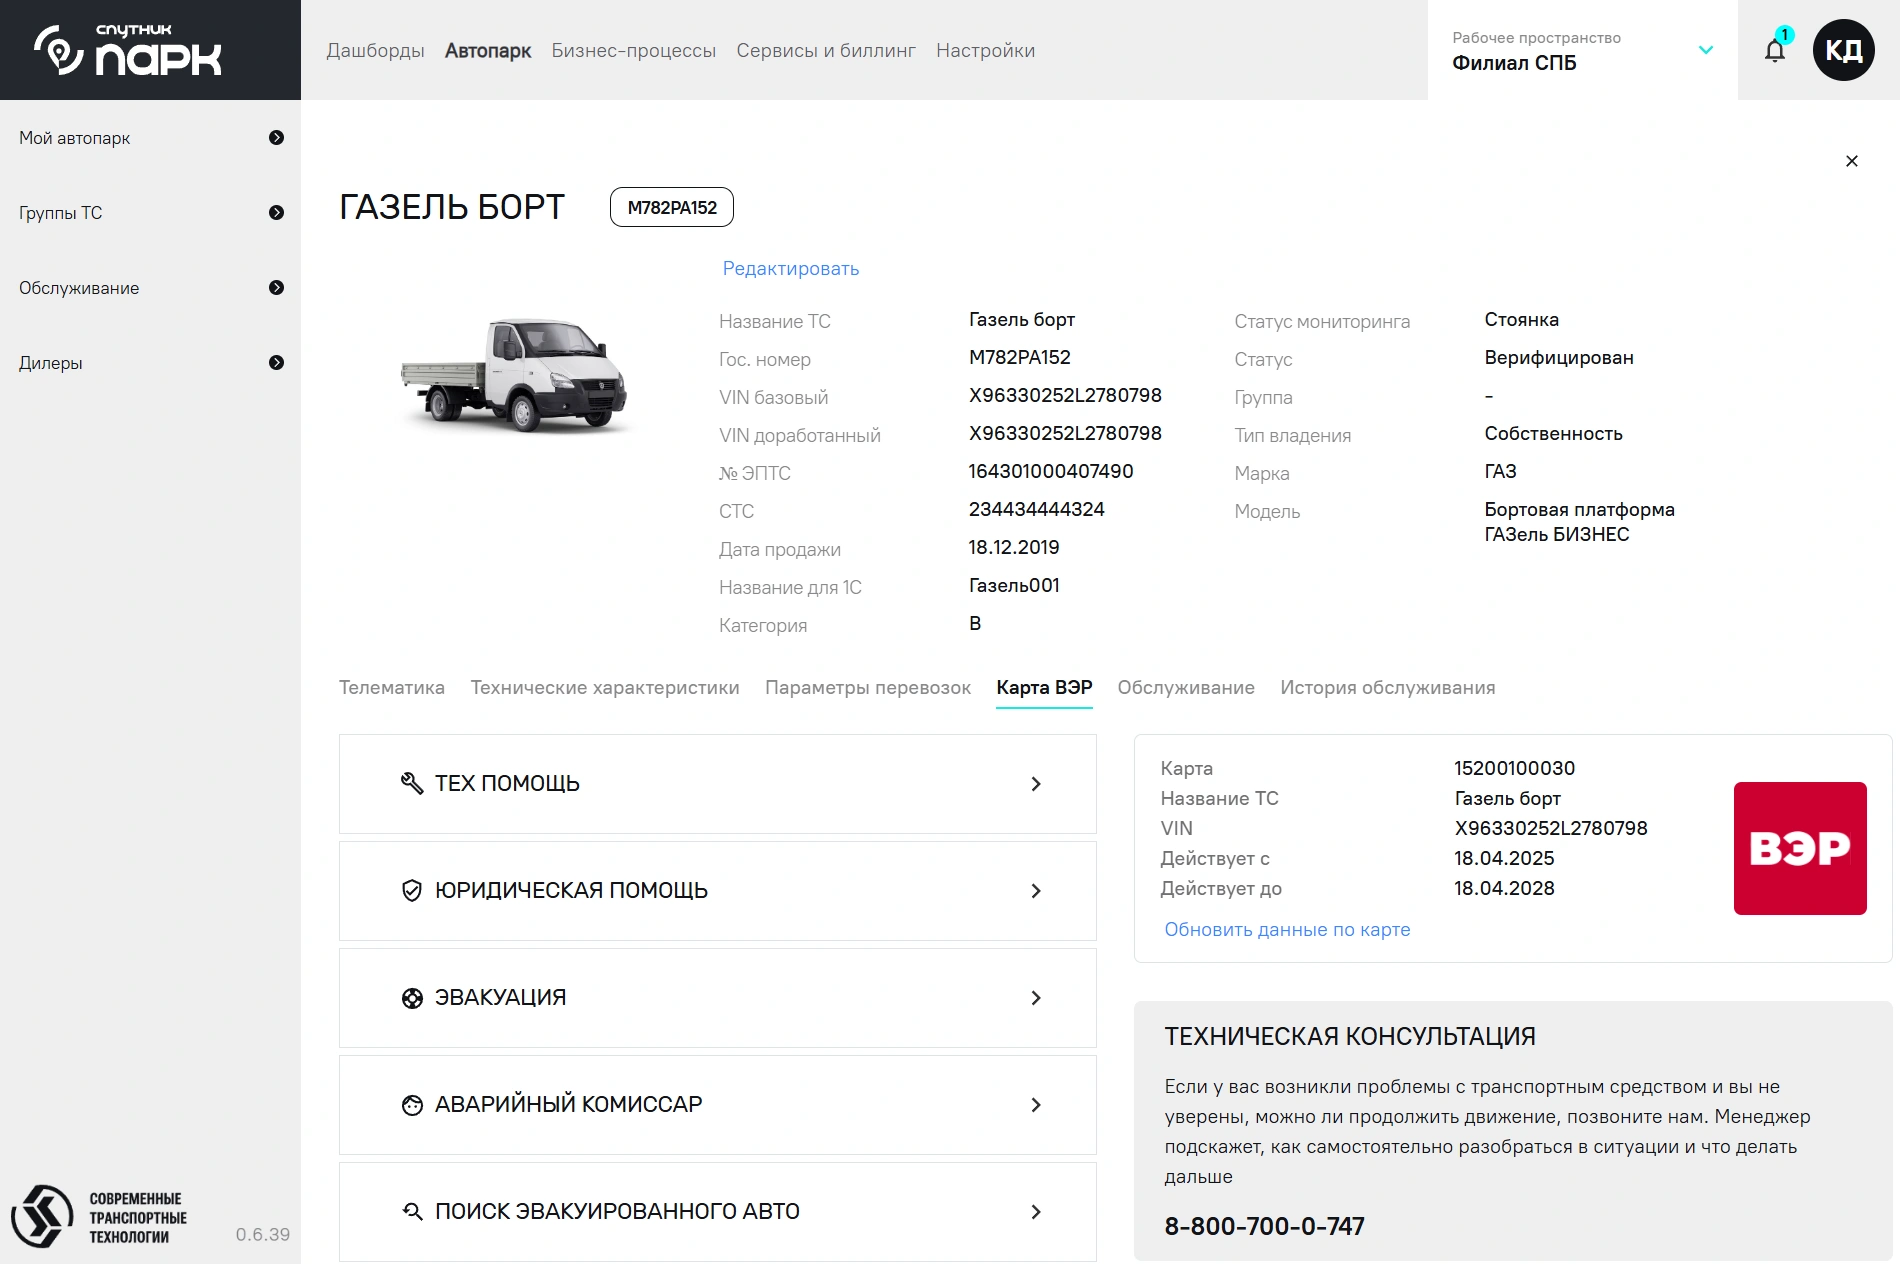Expand the Дилеры sidebar section
1900x1264 pixels.
click(x=276, y=363)
